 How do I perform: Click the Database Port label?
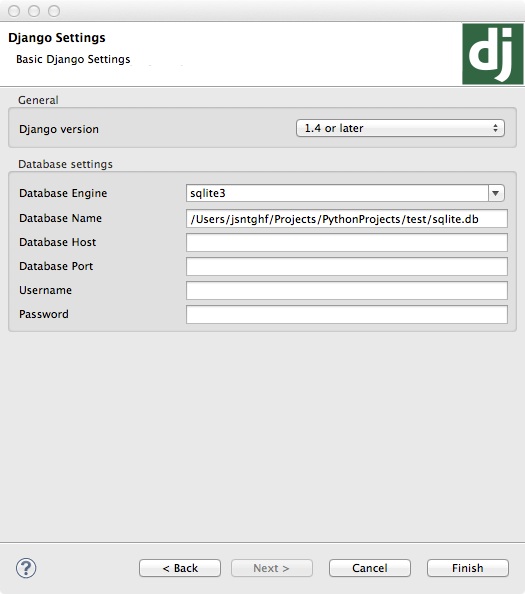(x=56, y=266)
